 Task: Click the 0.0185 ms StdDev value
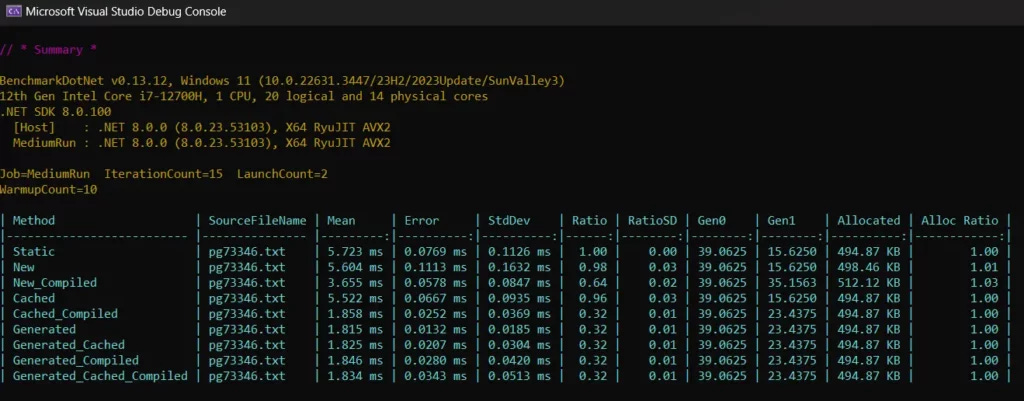(519, 329)
